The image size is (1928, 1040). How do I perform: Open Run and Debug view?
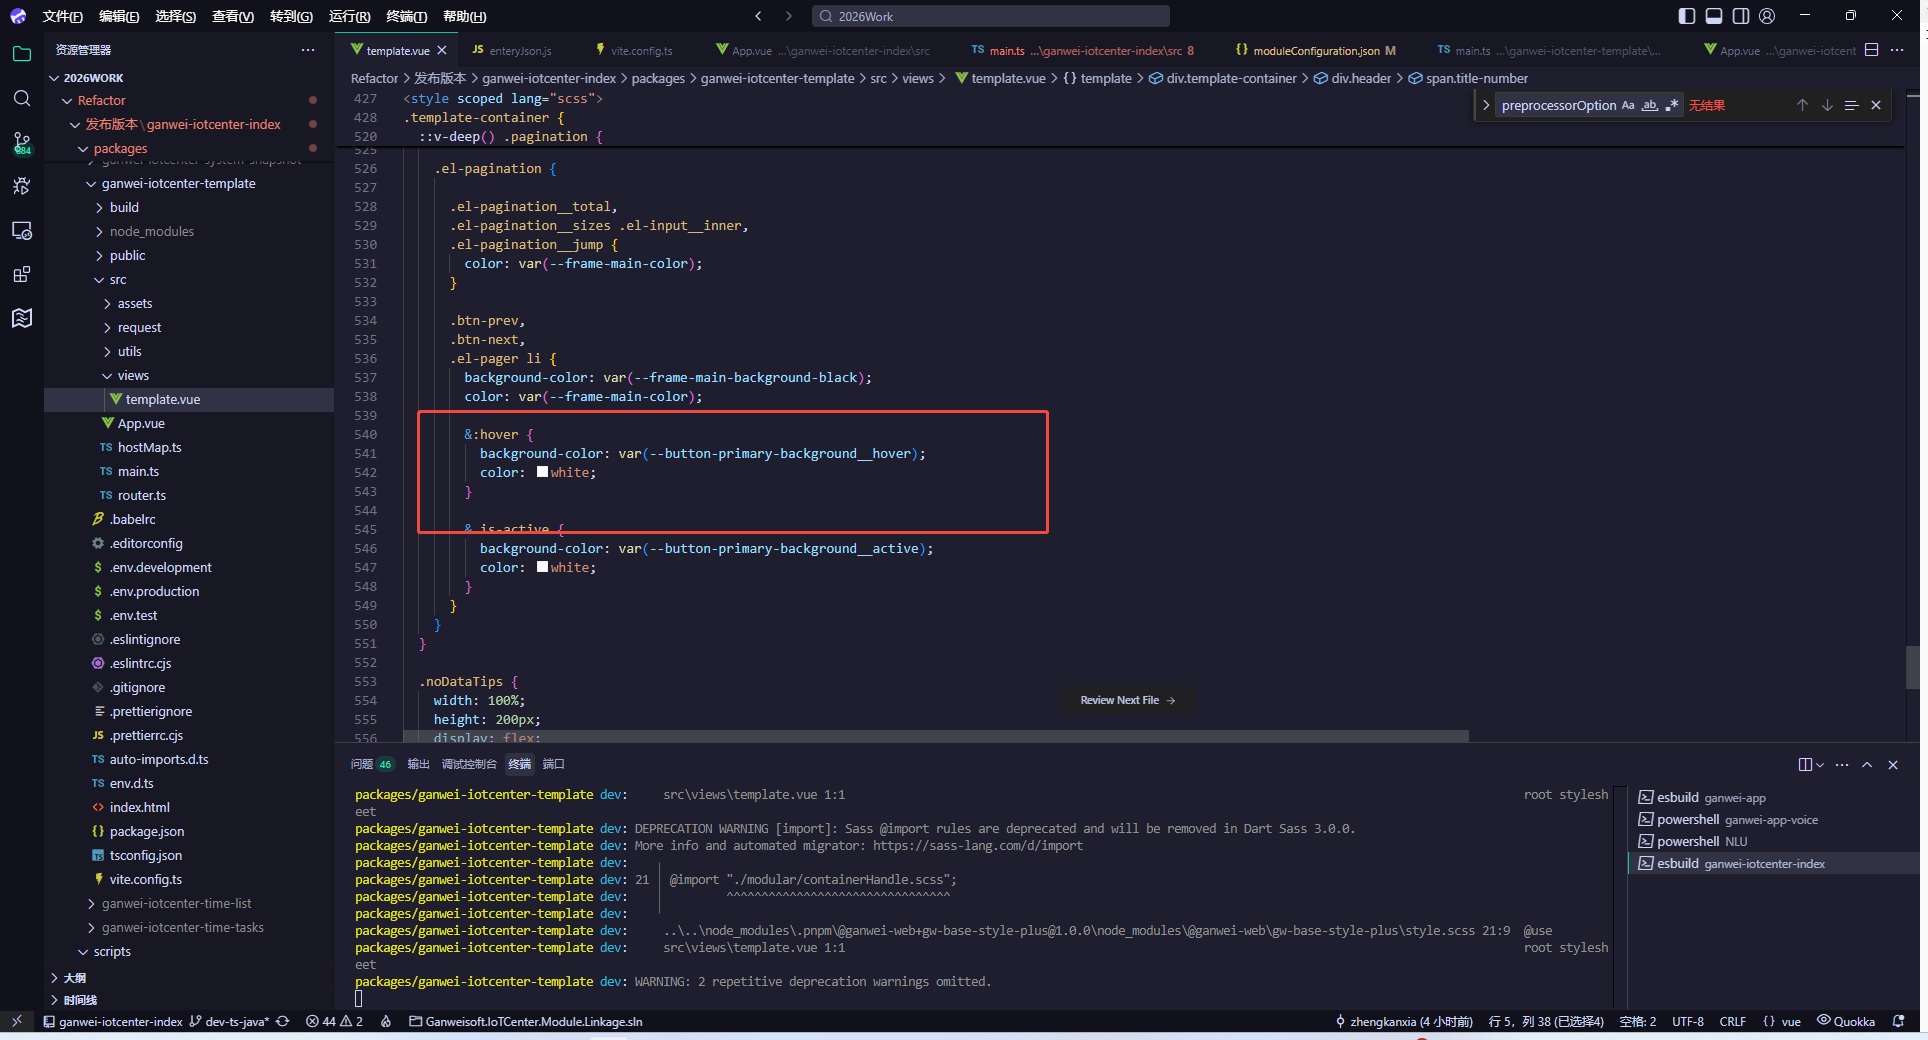pos(22,186)
